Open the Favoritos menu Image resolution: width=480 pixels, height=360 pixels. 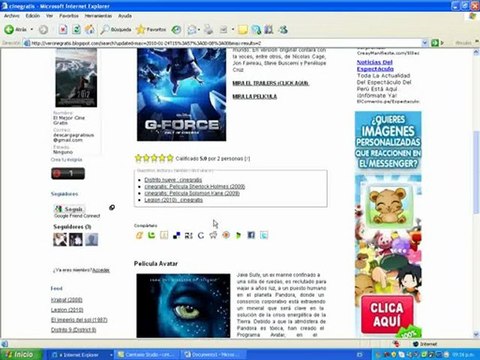pos(69,16)
